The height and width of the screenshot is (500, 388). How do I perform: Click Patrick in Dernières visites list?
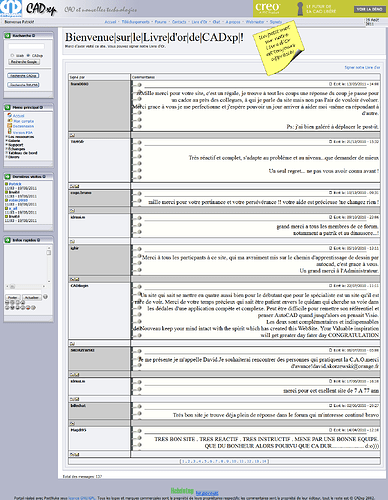pos(15,184)
